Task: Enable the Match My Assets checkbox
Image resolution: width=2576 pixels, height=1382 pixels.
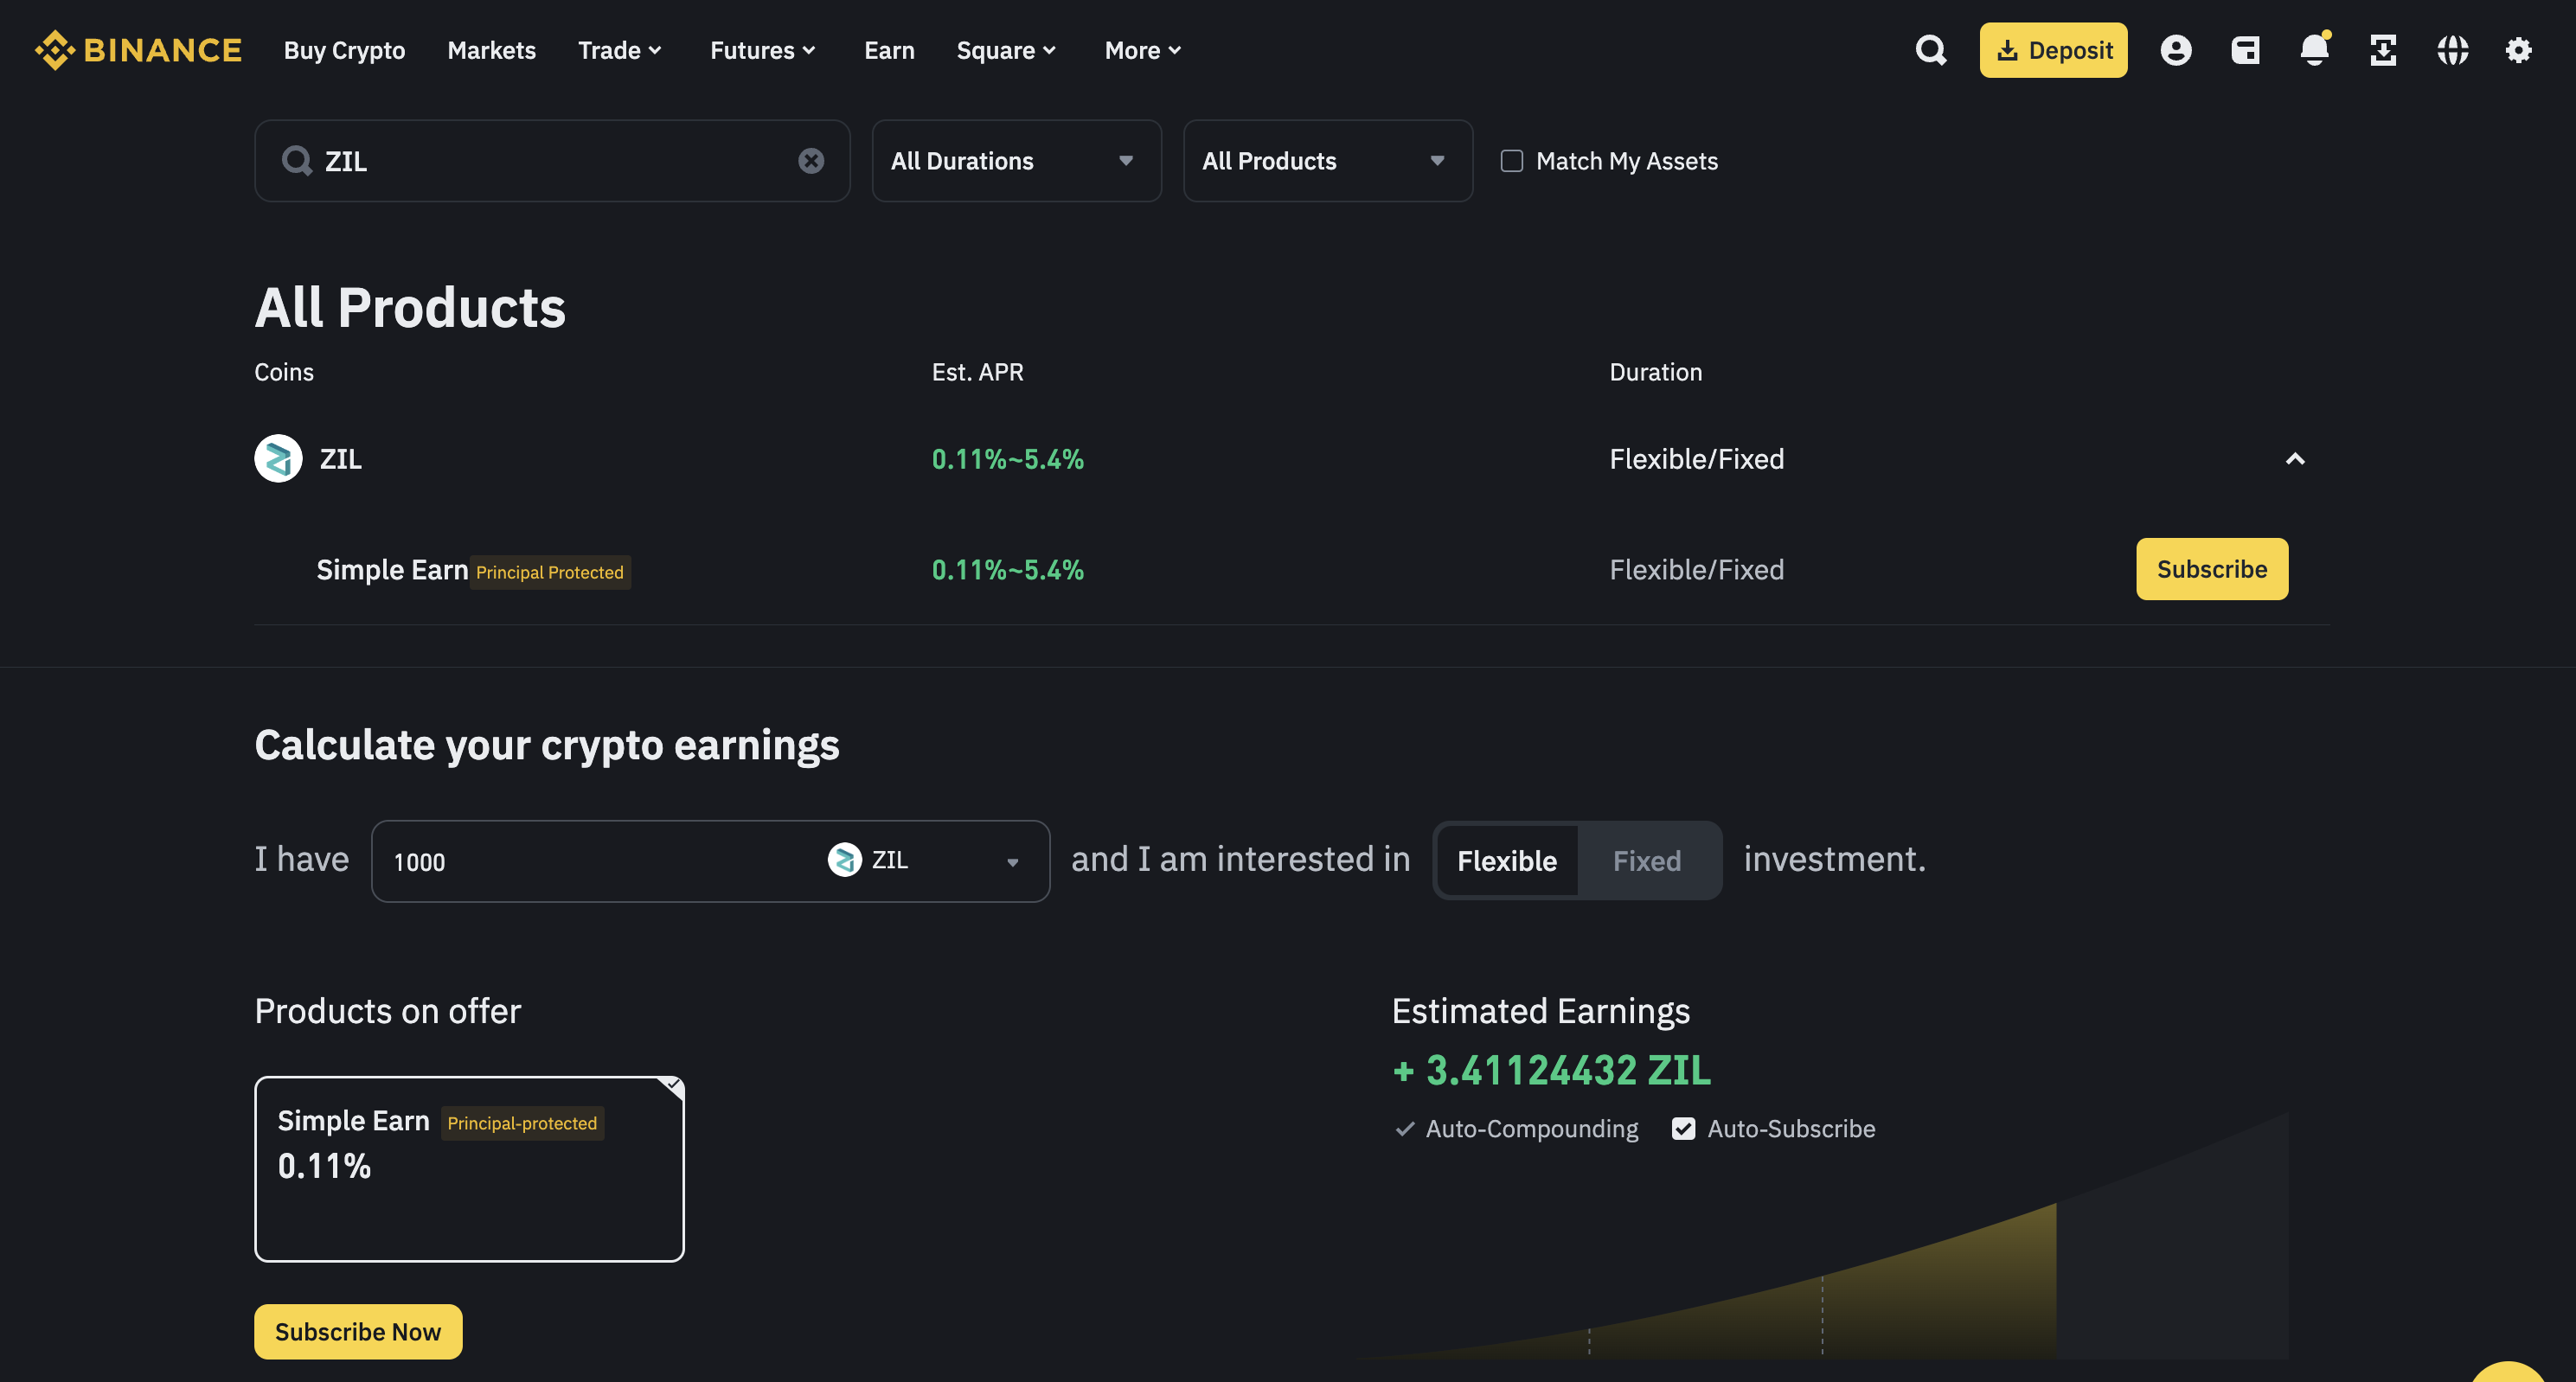Action: pyautogui.click(x=1511, y=161)
